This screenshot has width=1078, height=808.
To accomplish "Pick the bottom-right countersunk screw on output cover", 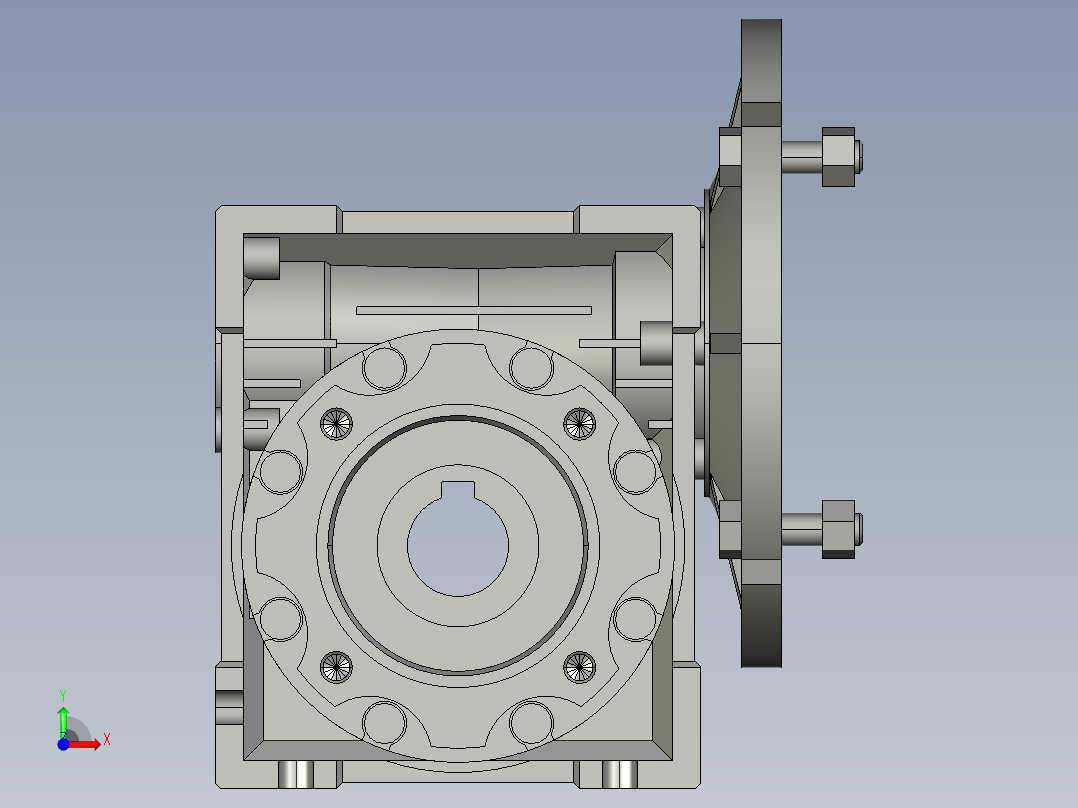I will coord(578,666).
